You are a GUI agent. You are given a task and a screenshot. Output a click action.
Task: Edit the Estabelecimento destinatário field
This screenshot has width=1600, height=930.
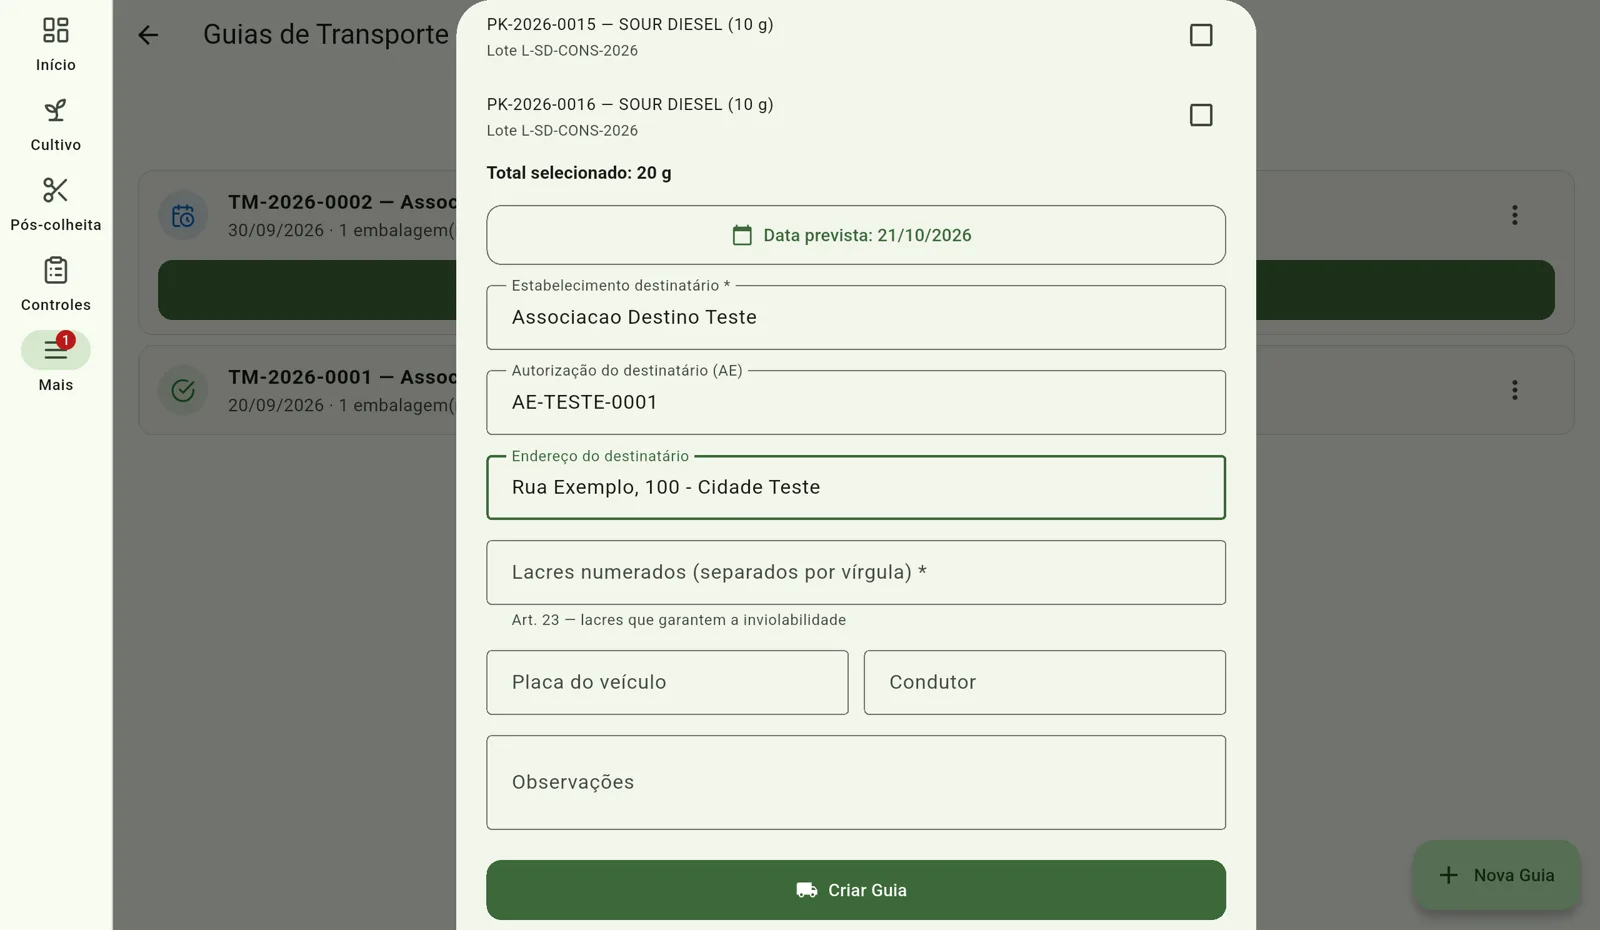click(x=856, y=317)
